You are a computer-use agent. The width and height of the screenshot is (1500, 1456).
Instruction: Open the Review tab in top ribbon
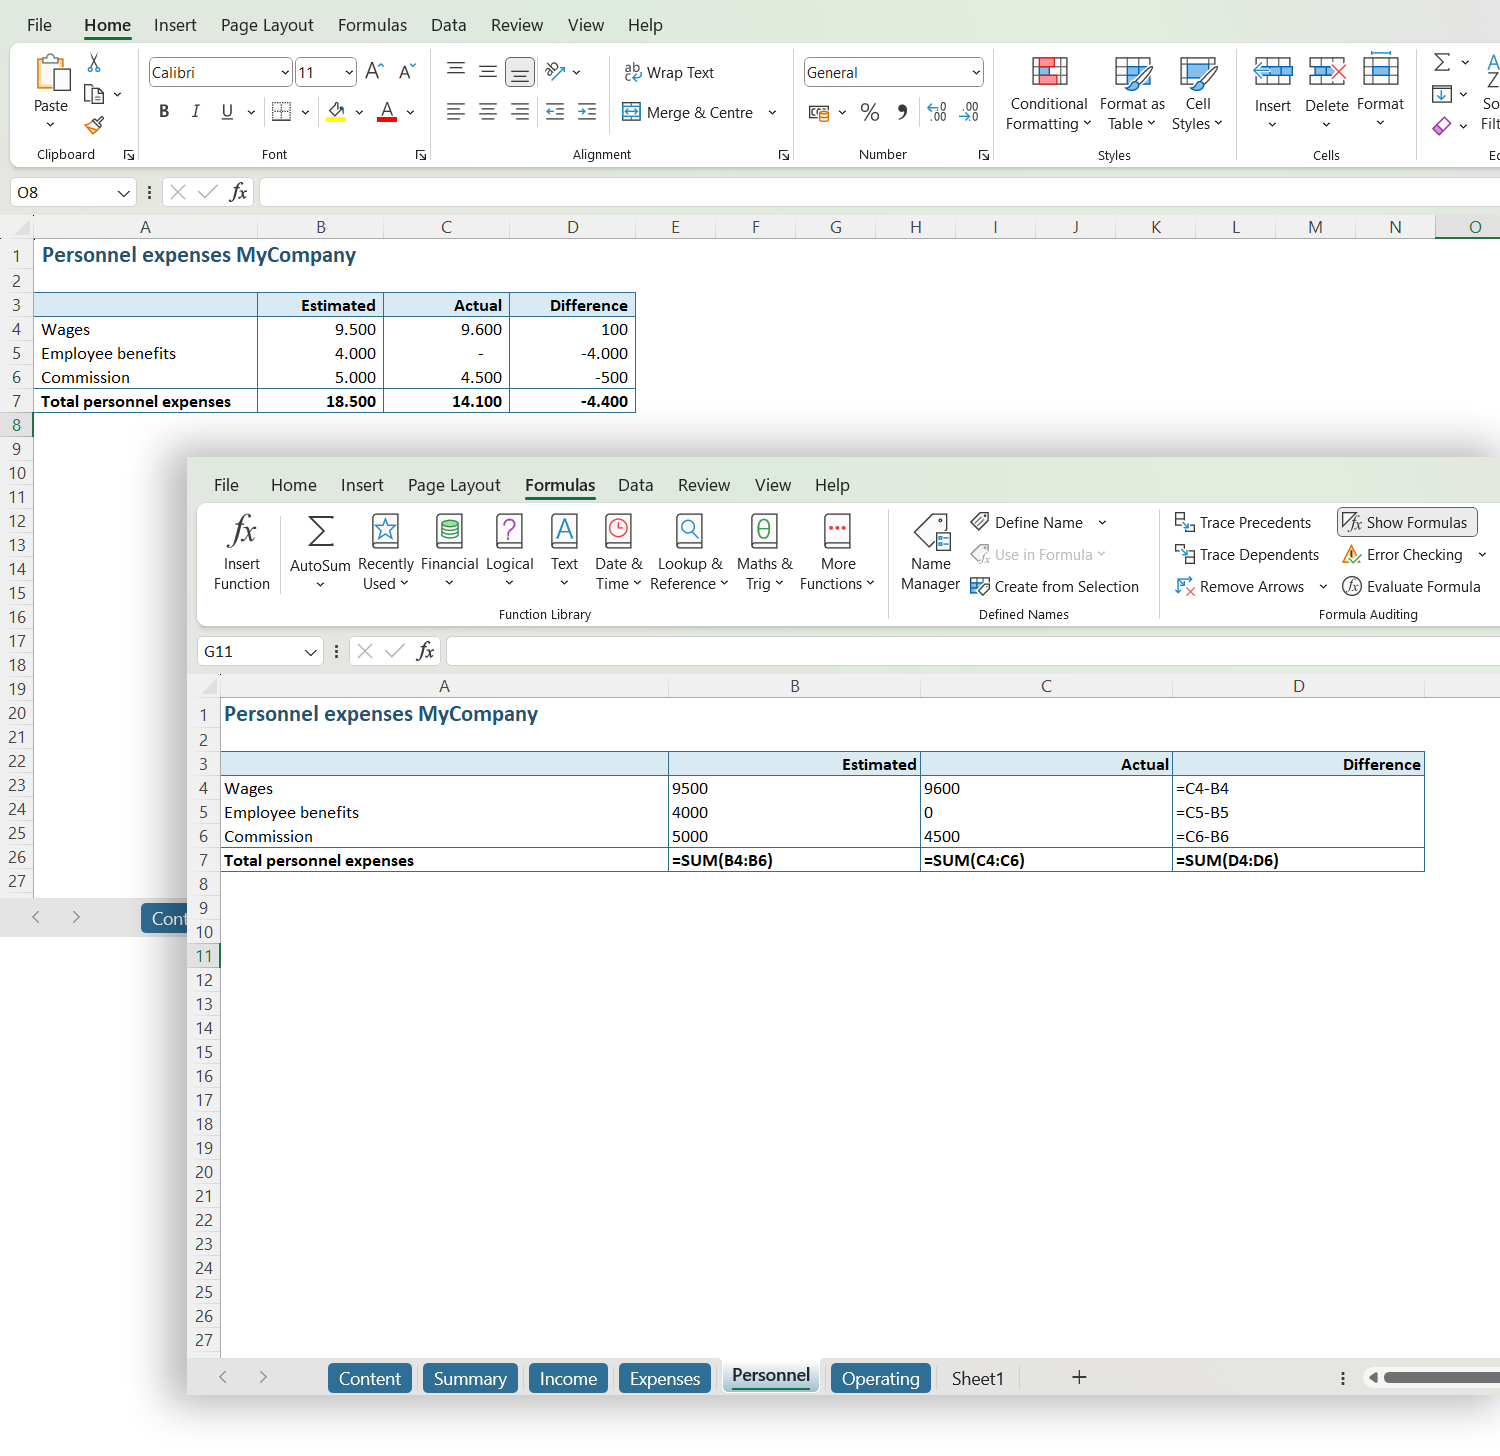tap(517, 25)
